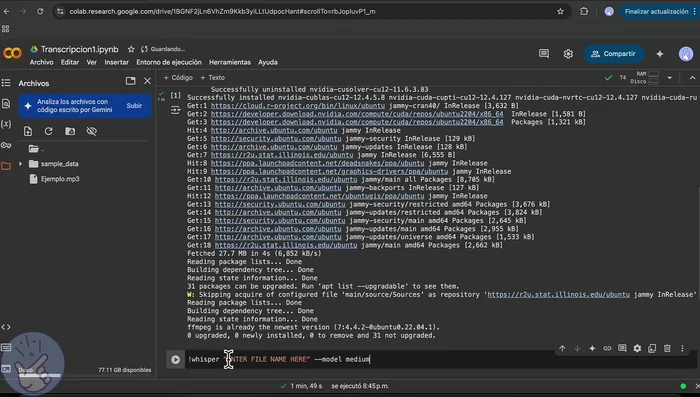This screenshot has height=397, width=700.
Task: Reload the browser page
Action: click(x=40, y=12)
